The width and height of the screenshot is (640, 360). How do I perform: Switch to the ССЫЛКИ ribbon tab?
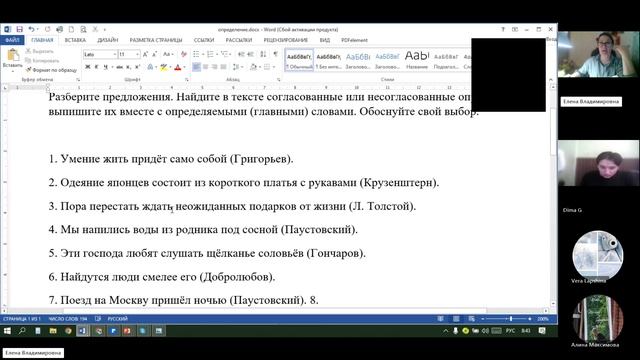pyautogui.click(x=204, y=40)
